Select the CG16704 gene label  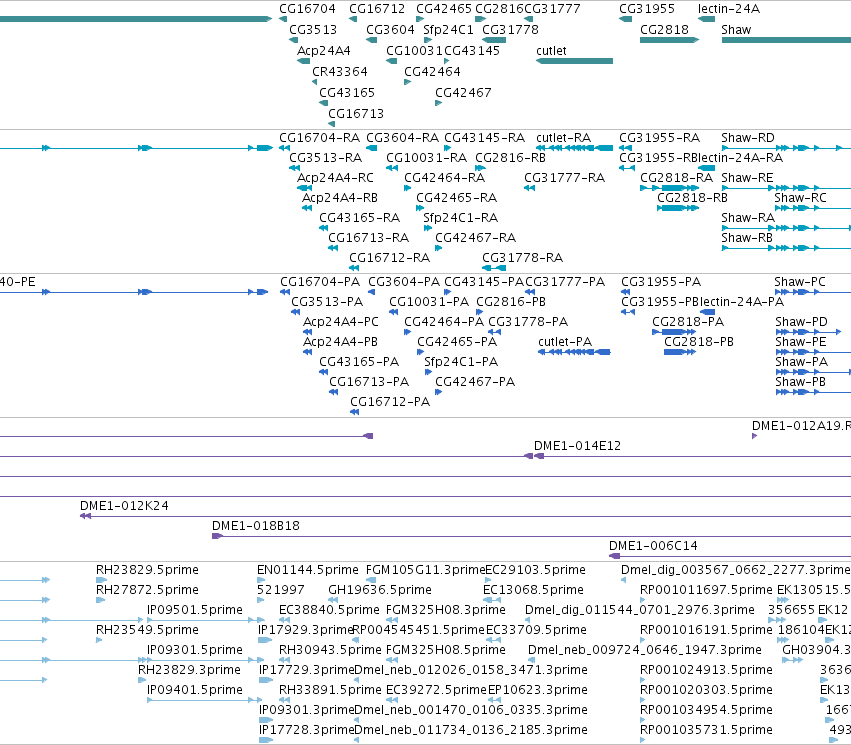click(307, 9)
